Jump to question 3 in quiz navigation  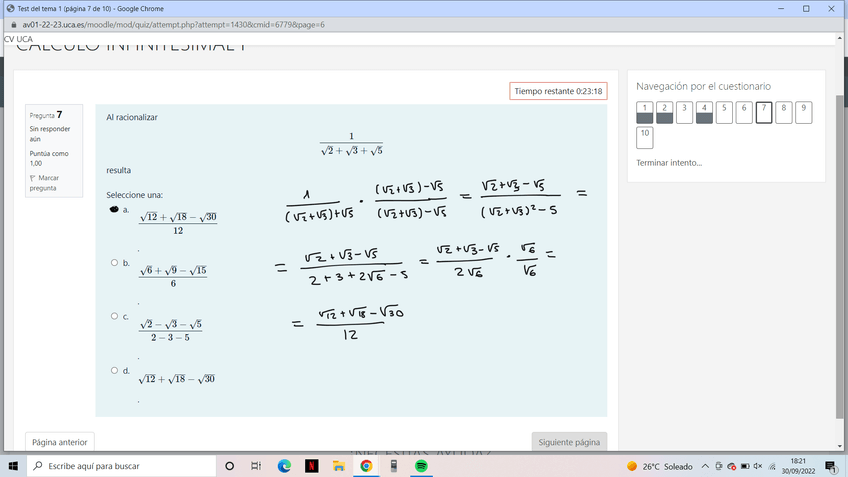click(x=684, y=112)
